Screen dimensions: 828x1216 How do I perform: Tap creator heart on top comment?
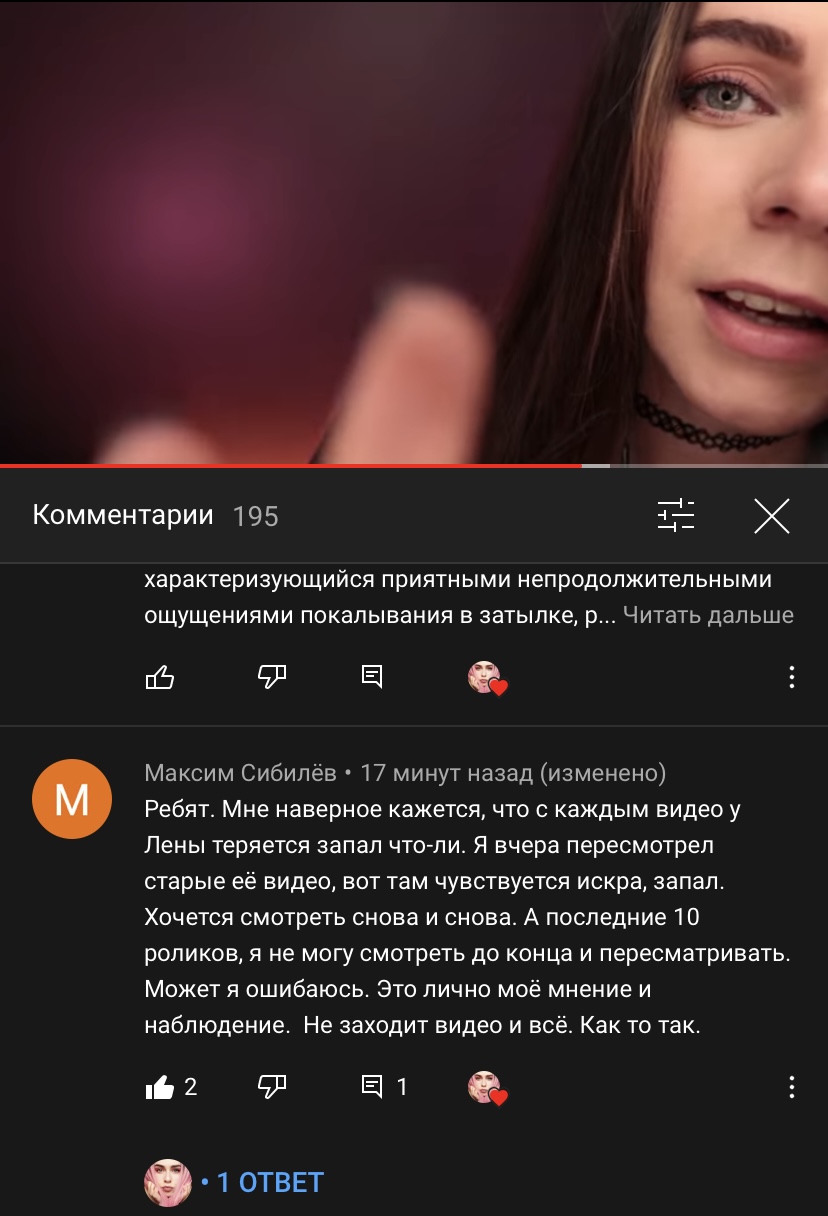(x=488, y=678)
